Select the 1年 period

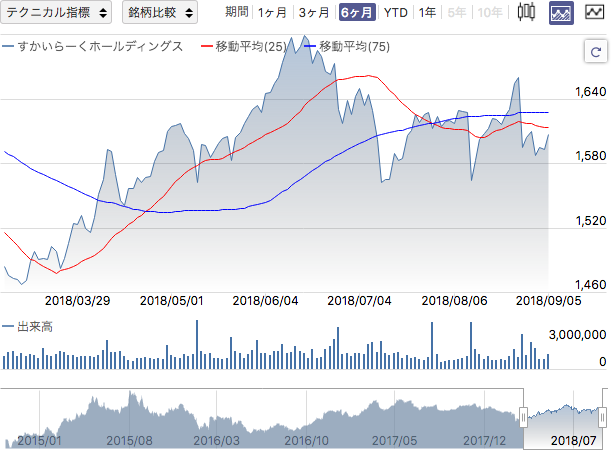click(427, 12)
